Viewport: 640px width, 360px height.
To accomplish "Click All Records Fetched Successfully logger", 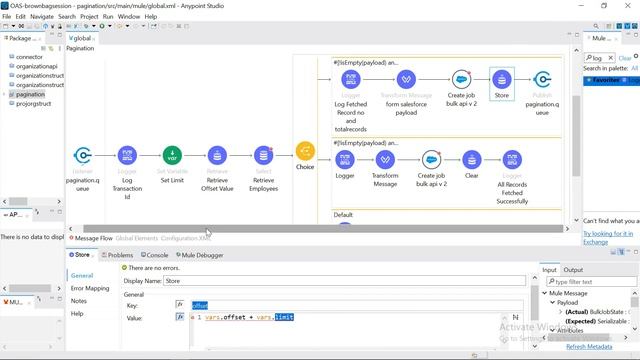I will [x=512, y=160].
